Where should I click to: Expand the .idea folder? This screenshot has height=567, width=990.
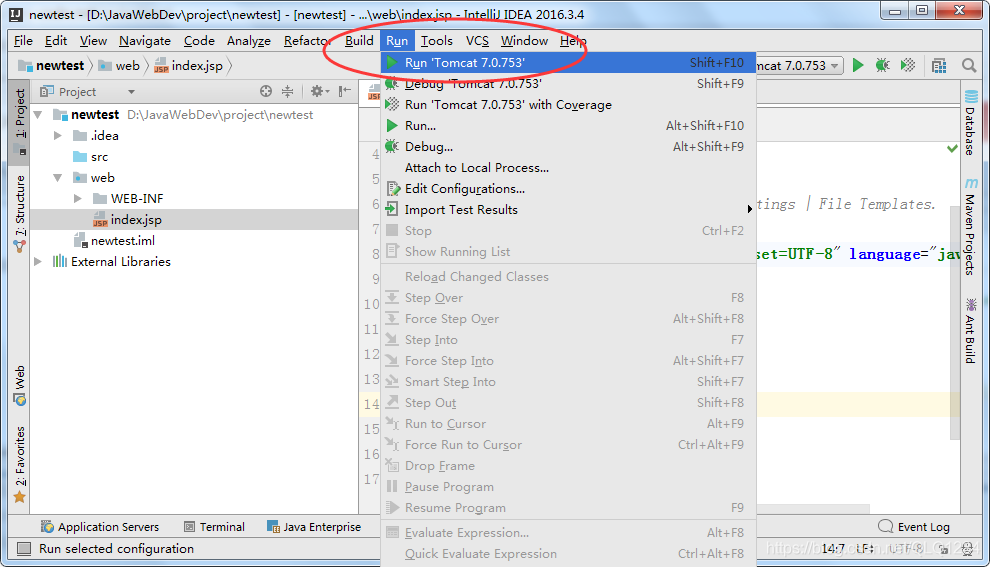coord(57,136)
